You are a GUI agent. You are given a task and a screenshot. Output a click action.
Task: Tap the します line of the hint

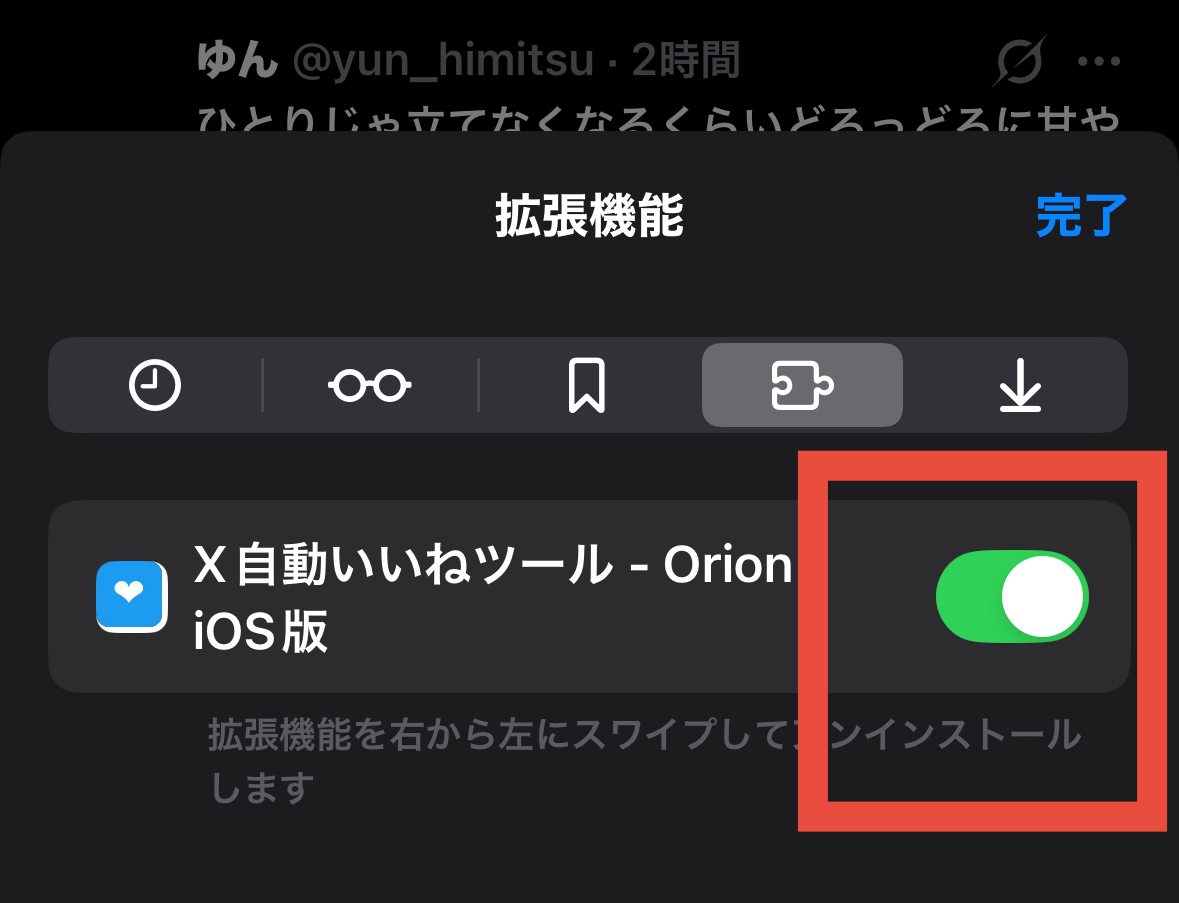click(x=262, y=787)
